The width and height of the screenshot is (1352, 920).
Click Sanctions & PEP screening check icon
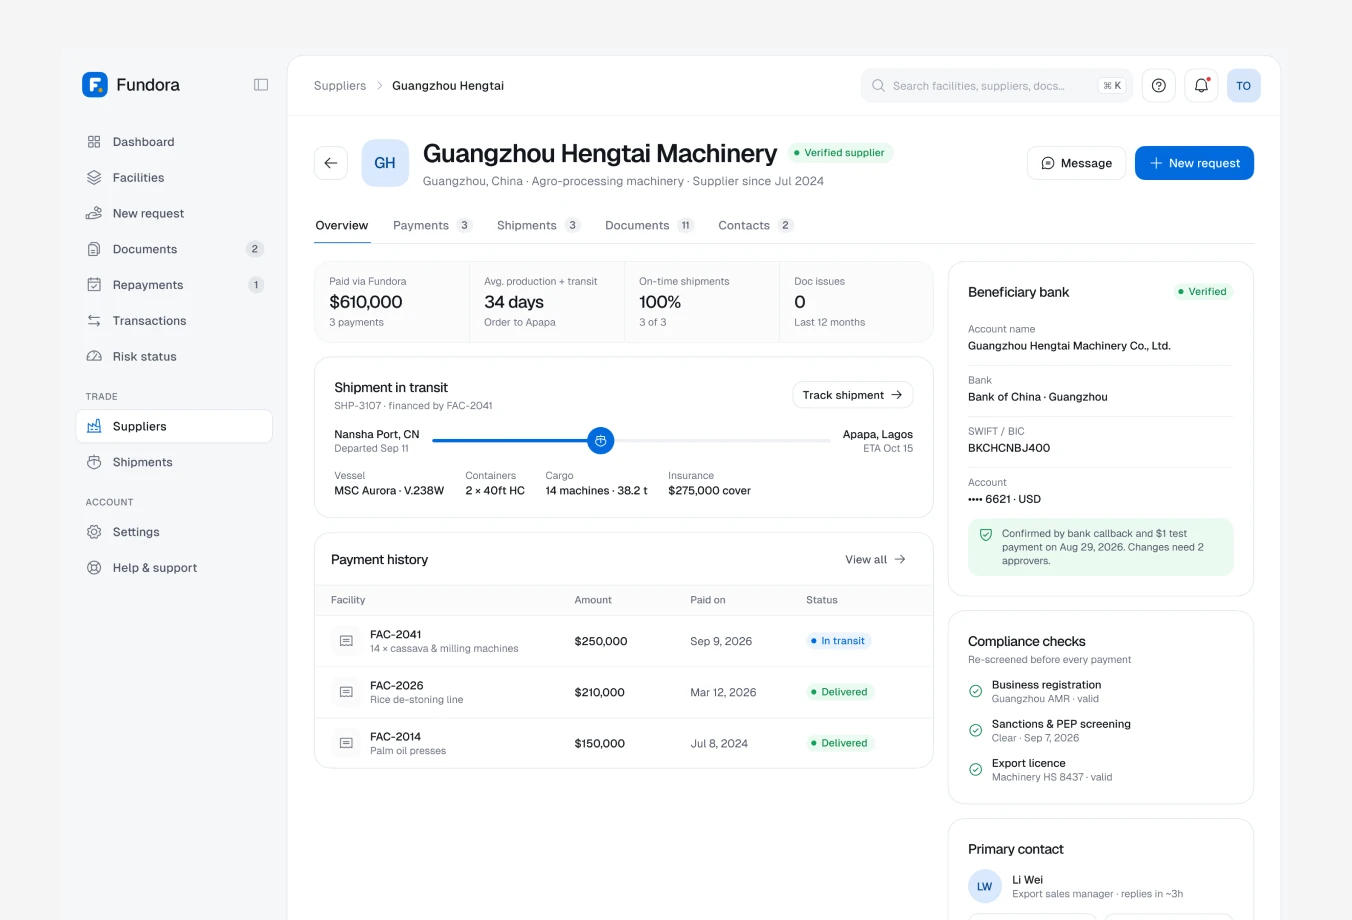coord(976,730)
